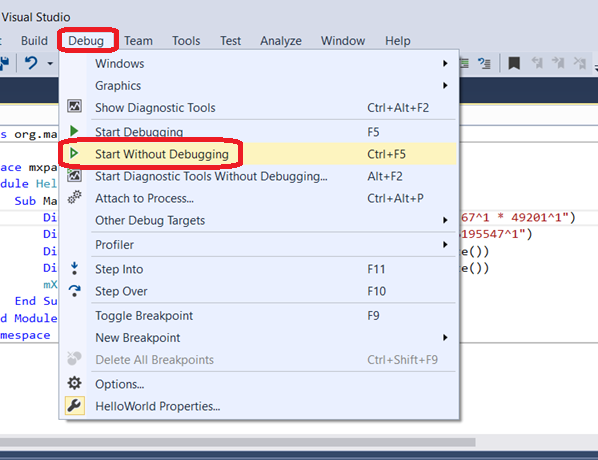This screenshot has width=598, height=460.
Task: Open the Build menu
Action: 34,40
